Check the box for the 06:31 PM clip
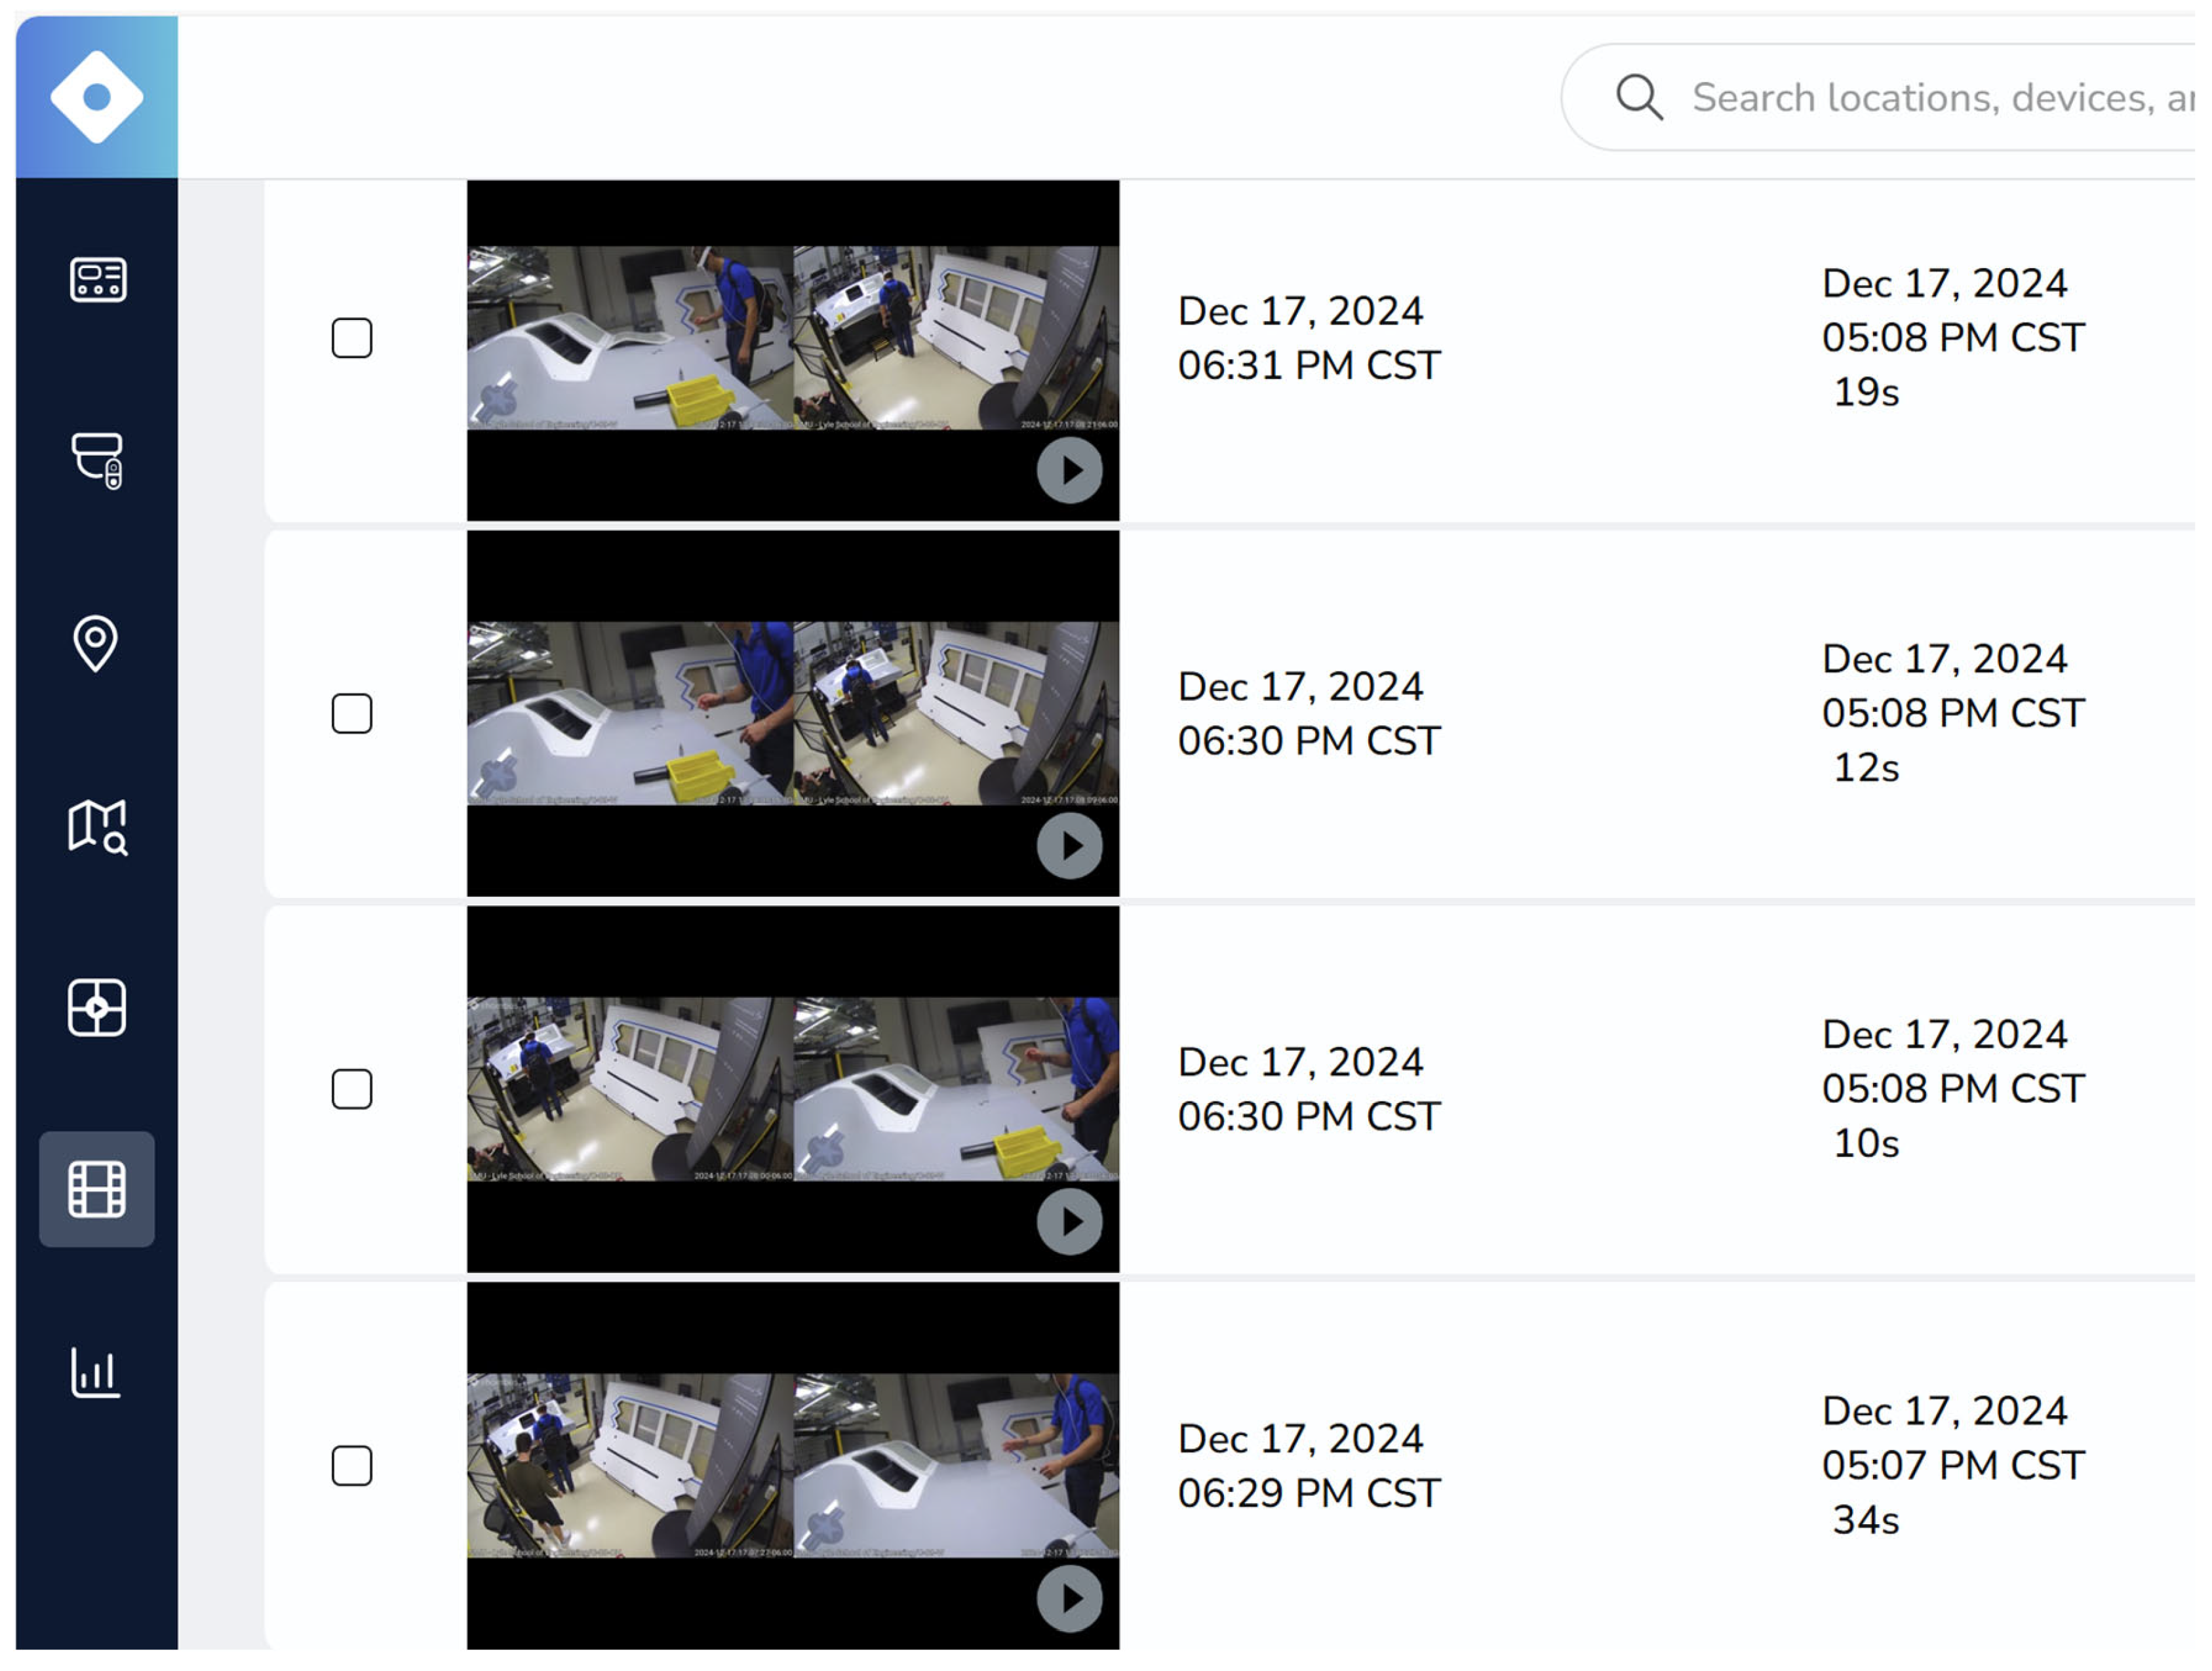The width and height of the screenshot is (2212, 1671). tap(352, 338)
